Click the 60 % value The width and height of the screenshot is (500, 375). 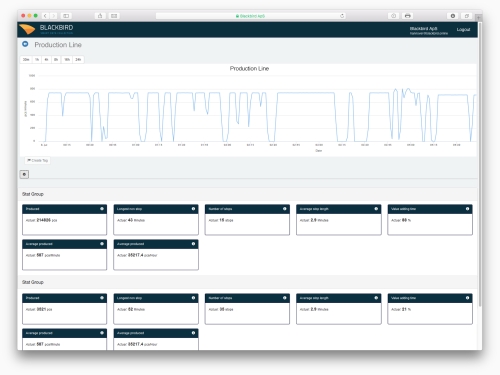click(406, 220)
